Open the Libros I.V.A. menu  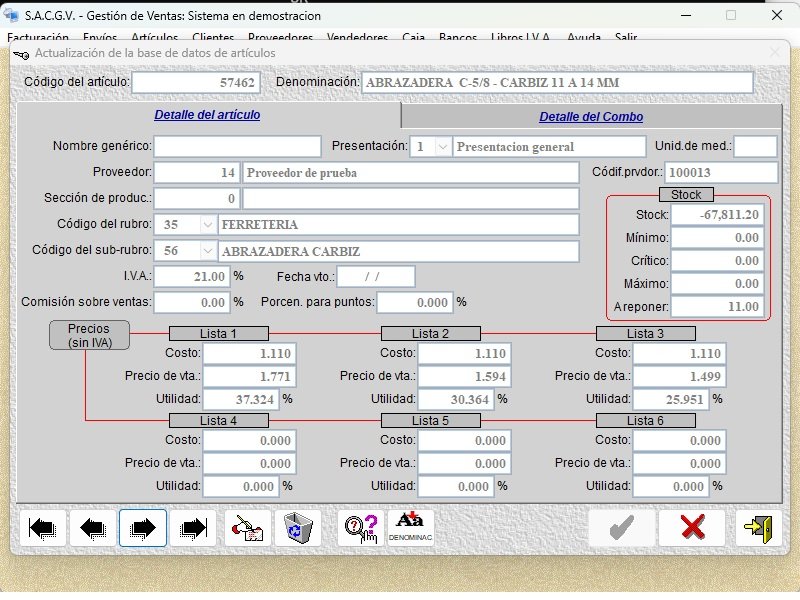(x=520, y=37)
